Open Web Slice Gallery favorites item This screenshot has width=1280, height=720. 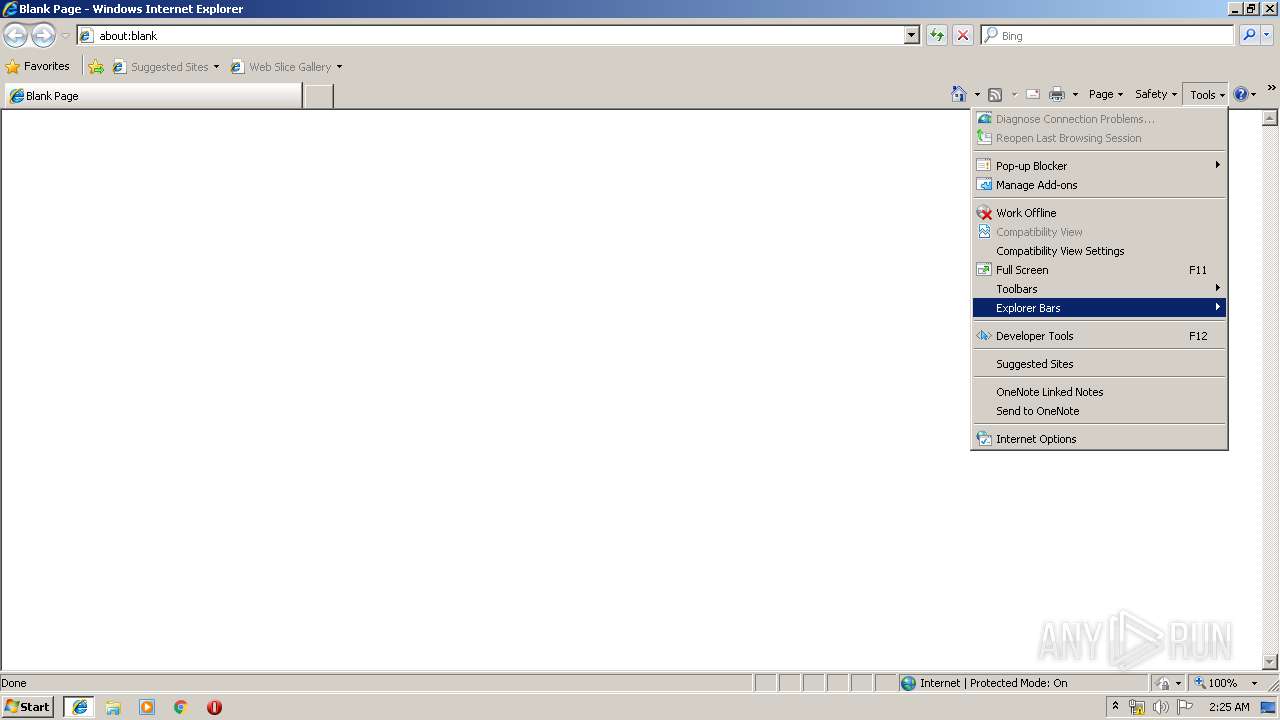tap(287, 67)
